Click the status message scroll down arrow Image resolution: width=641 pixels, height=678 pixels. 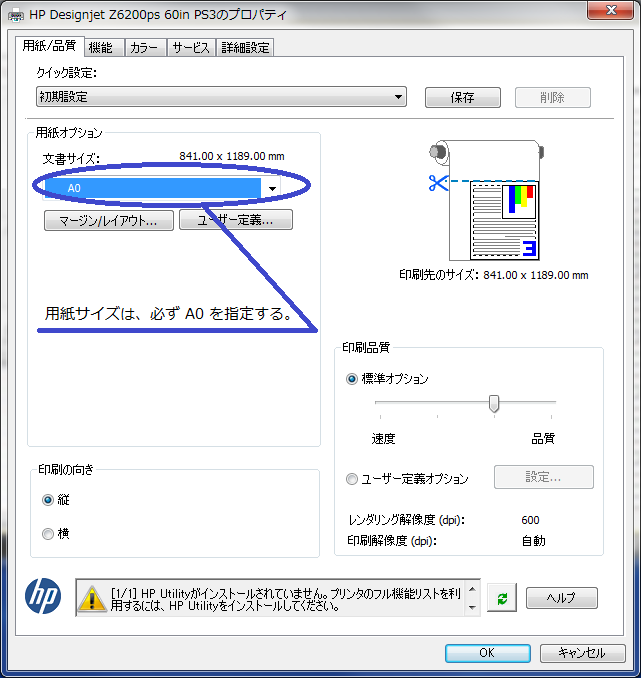pyautogui.click(x=472, y=608)
